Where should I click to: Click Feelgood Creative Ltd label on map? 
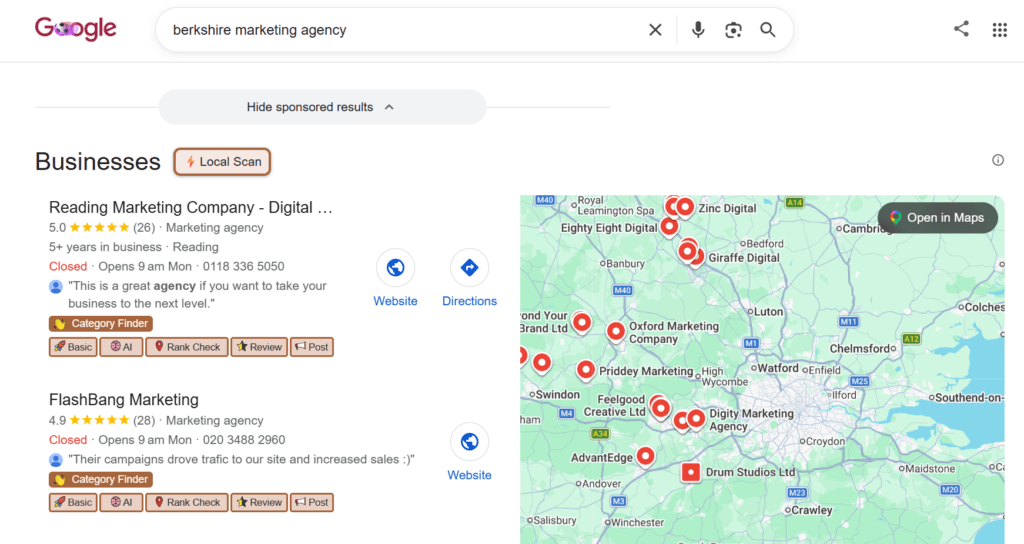click(615, 406)
